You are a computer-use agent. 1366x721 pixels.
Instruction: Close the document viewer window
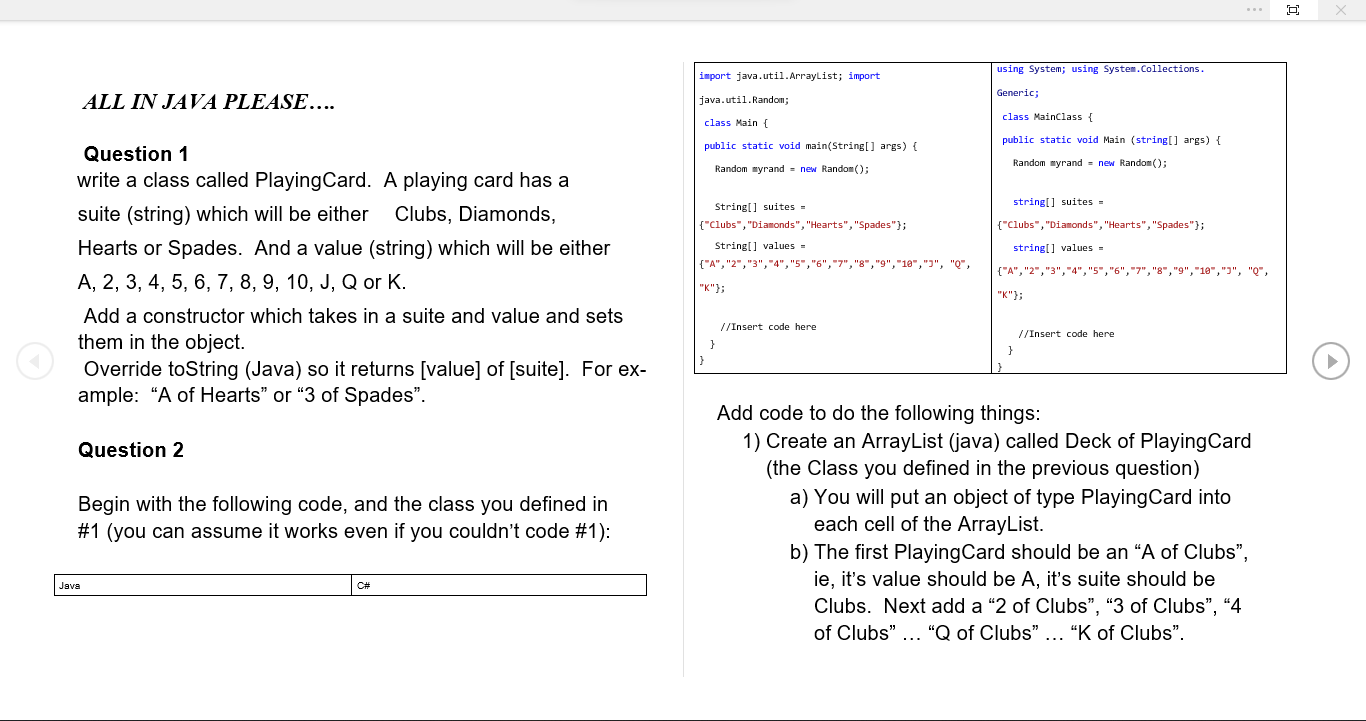coord(1340,10)
